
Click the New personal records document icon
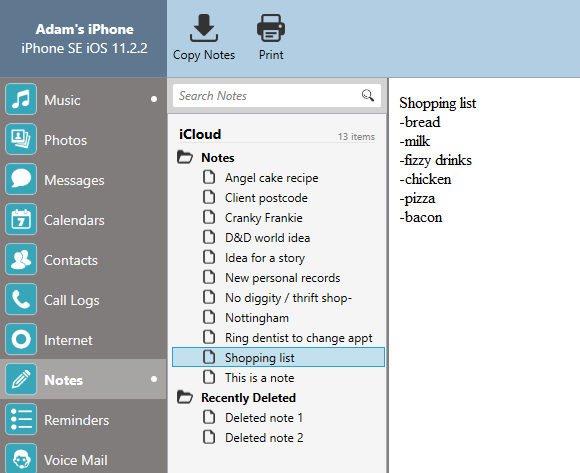click(x=209, y=277)
